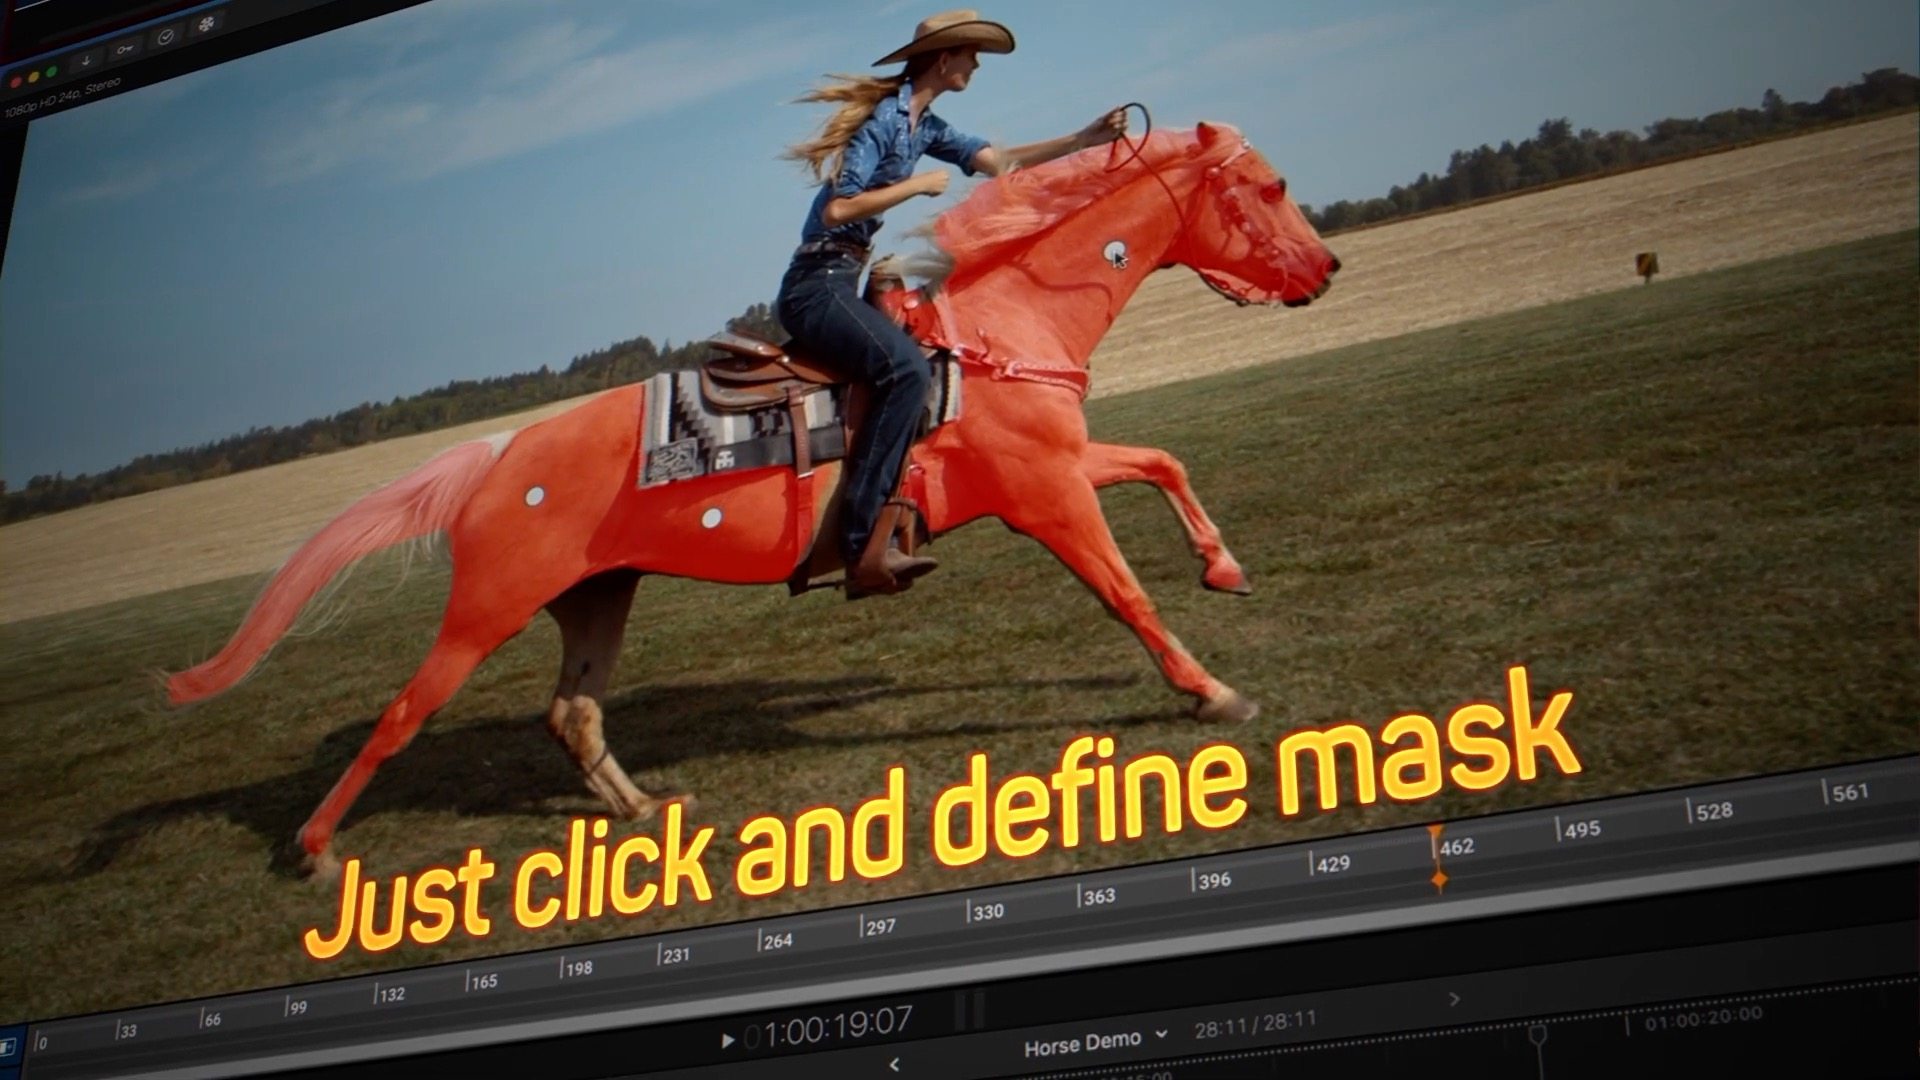Click frame 0 at ruler start
Viewport: 1920px width, 1080px height.
tap(40, 1043)
